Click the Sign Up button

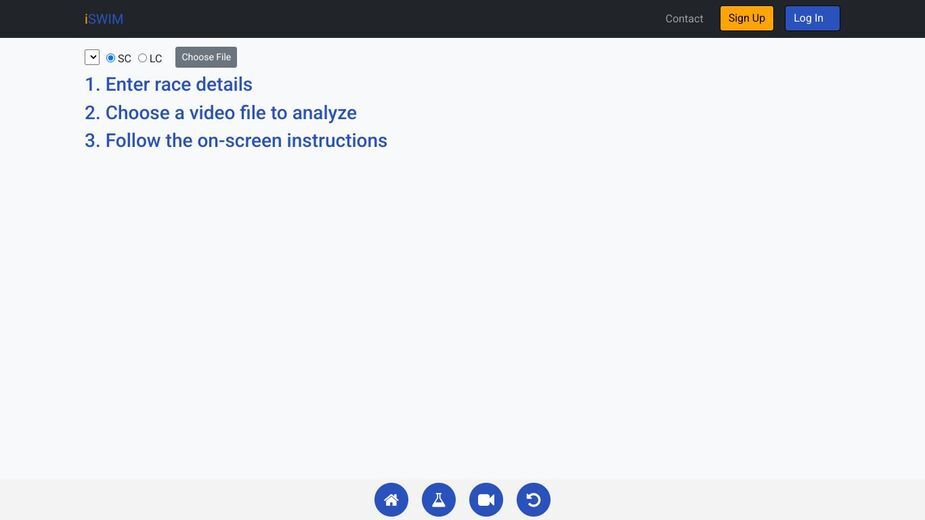[x=746, y=18]
